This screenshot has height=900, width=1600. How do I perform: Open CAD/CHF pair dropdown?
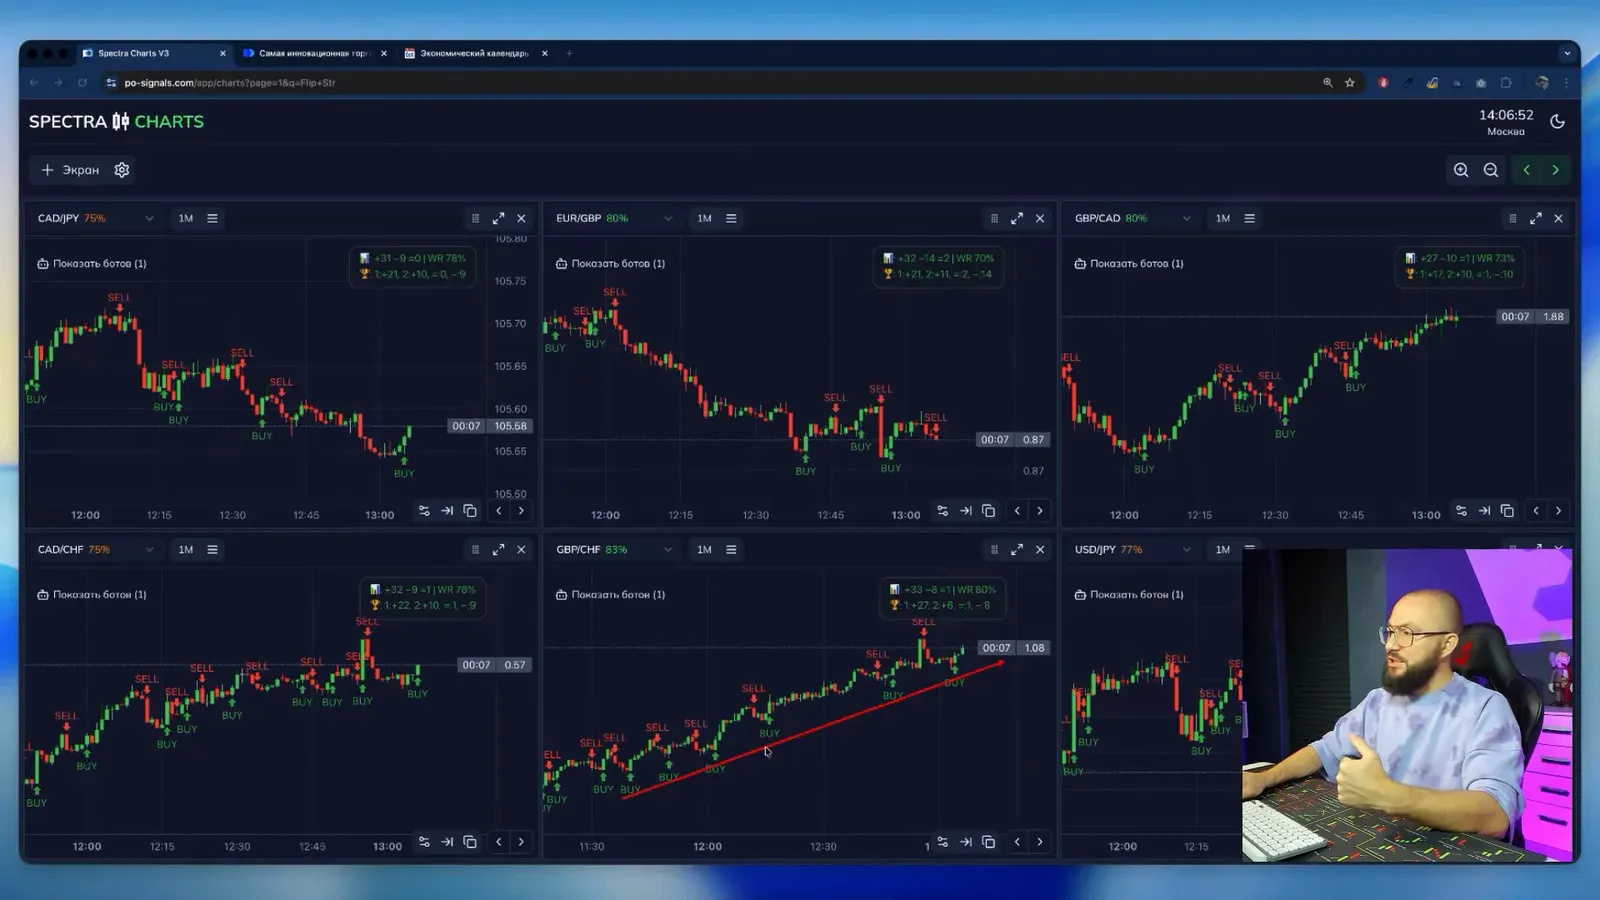click(95, 549)
